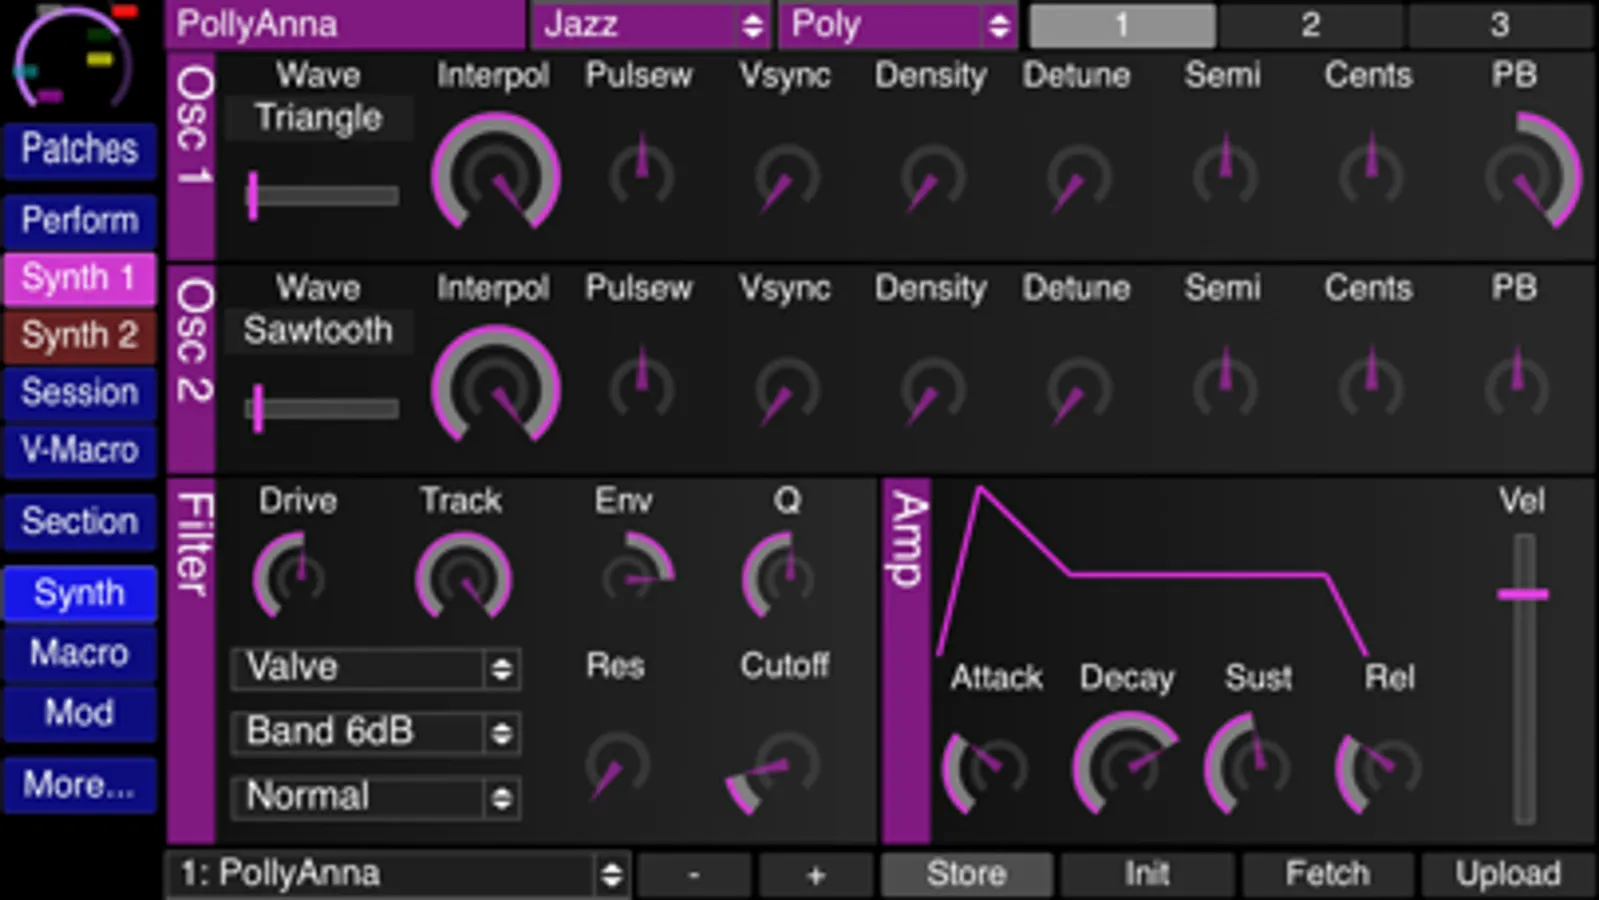
Task: Open the Band 6dB filter dropdown
Action: click(375, 732)
